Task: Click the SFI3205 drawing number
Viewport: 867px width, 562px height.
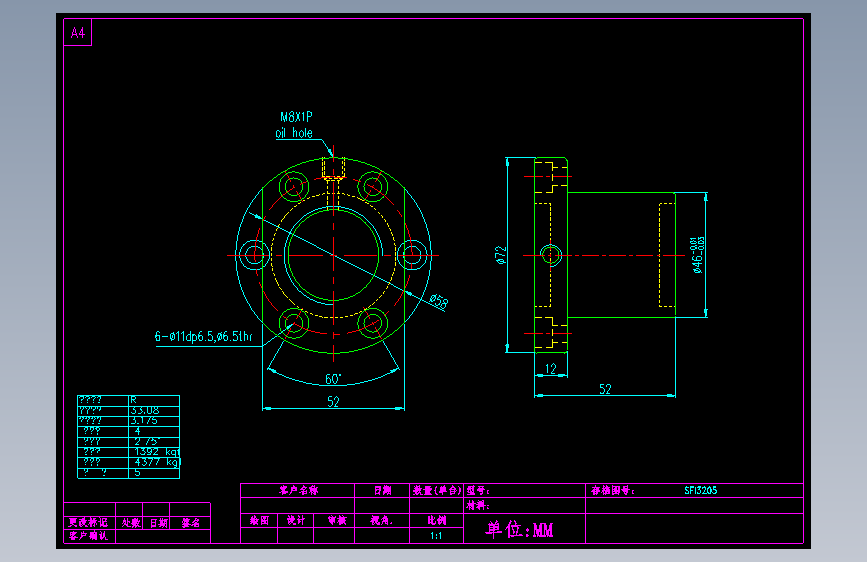Action: click(x=701, y=490)
